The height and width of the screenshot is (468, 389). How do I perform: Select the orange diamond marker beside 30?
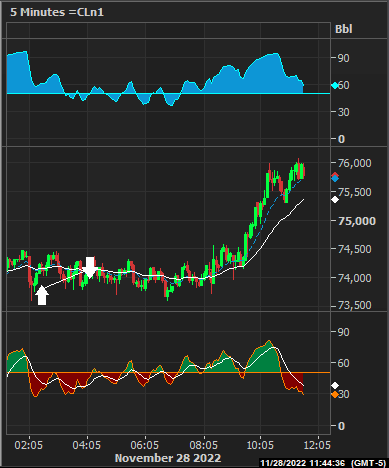[335, 395]
